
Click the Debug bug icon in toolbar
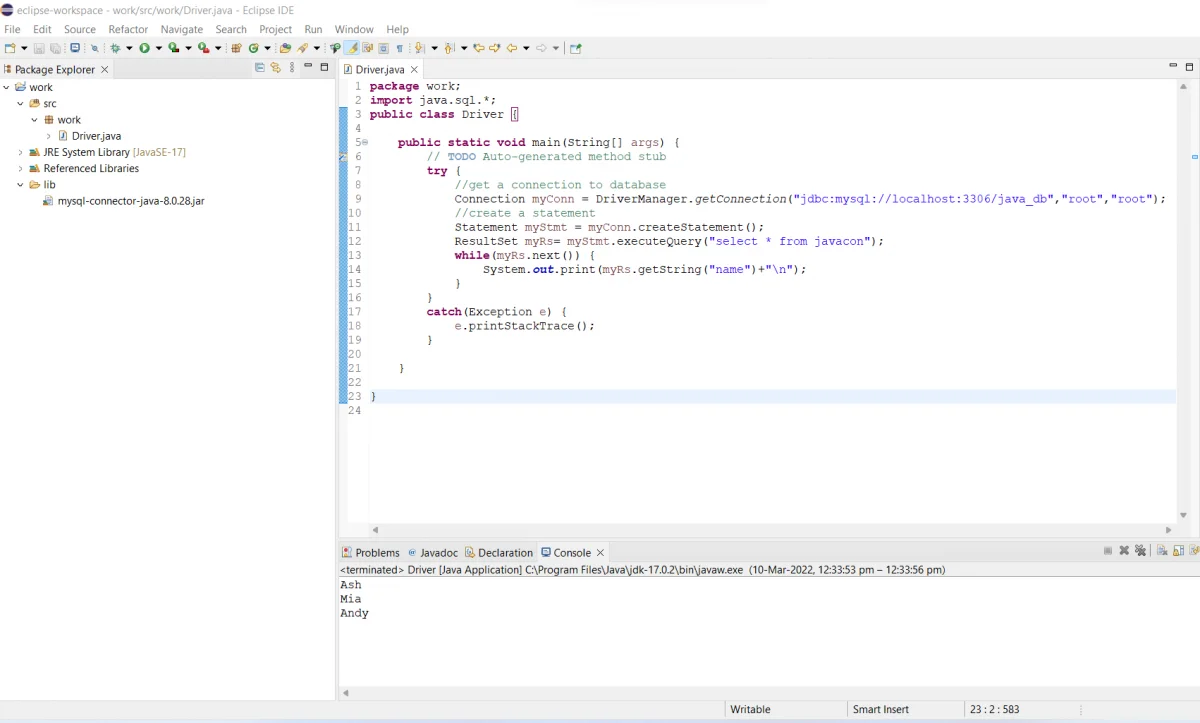116,48
